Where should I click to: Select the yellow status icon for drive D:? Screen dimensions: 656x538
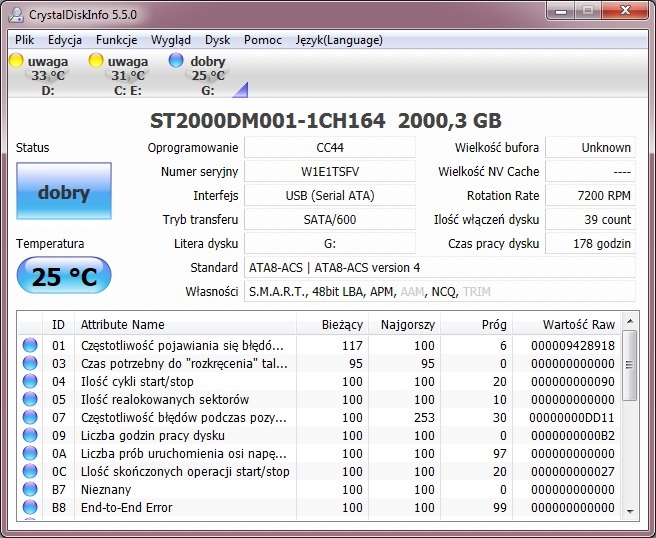pyautogui.click(x=16, y=61)
